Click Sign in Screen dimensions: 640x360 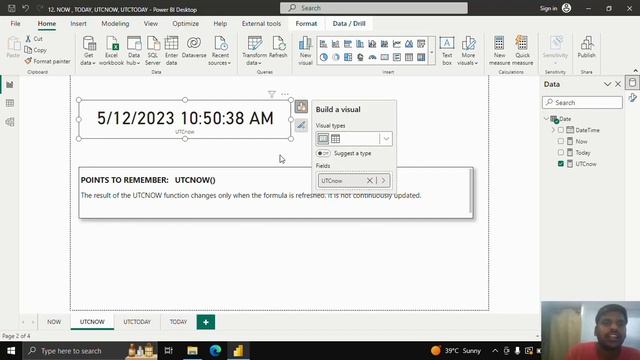tap(556, 8)
